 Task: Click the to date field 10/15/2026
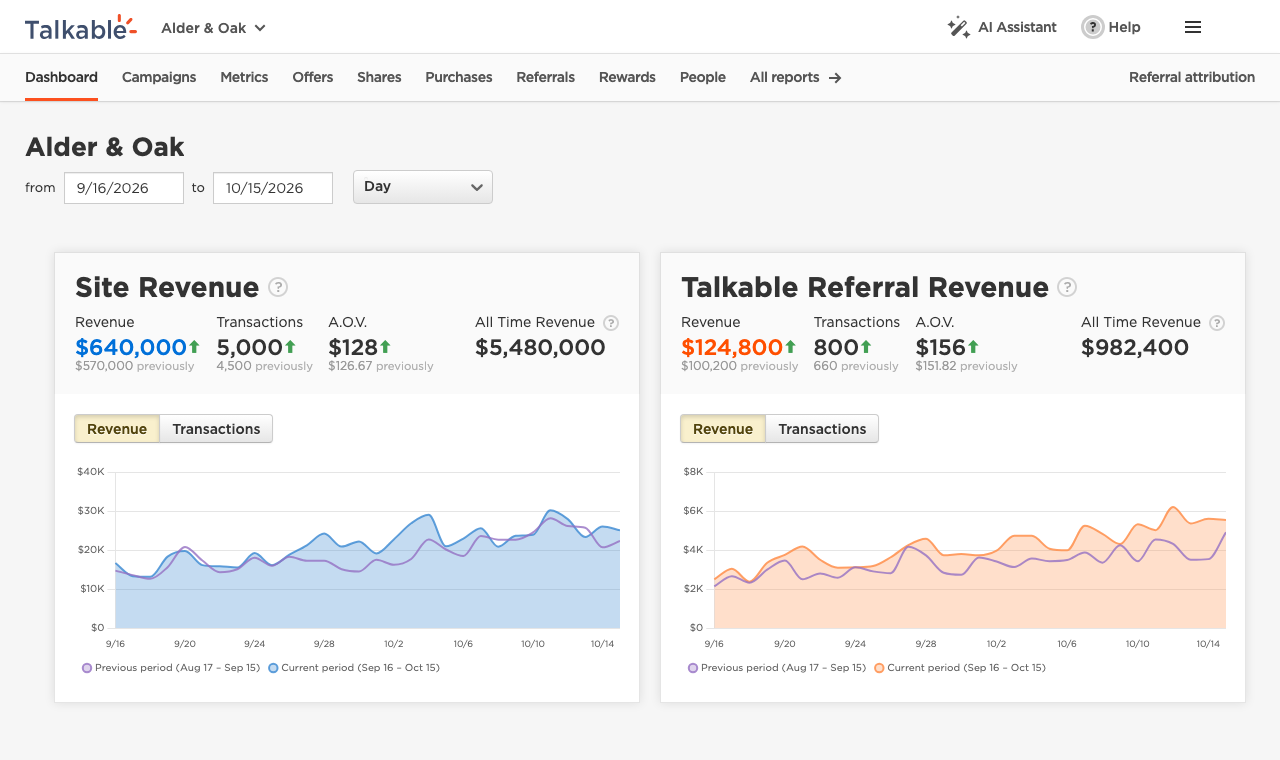click(273, 188)
